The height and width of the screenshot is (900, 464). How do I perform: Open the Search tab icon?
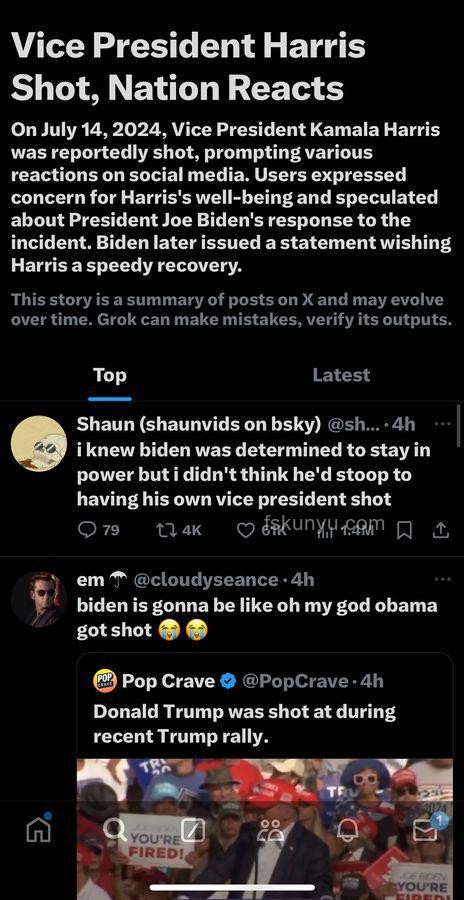[x=115, y=829]
